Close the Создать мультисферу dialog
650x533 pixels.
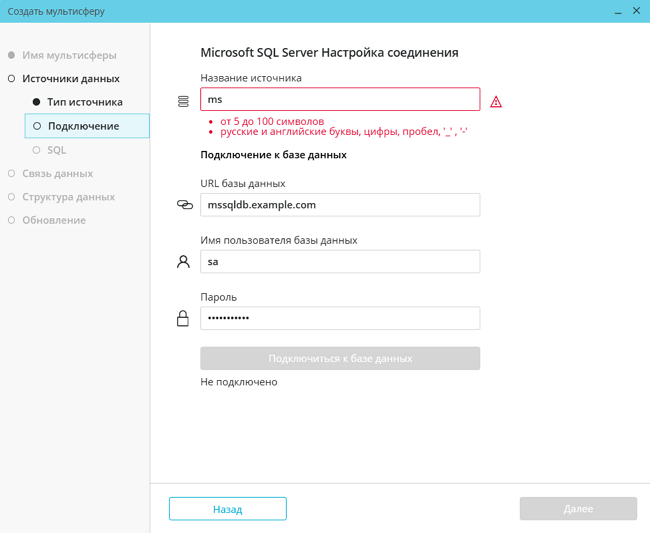pyautogui.click(x=636, y=11)
